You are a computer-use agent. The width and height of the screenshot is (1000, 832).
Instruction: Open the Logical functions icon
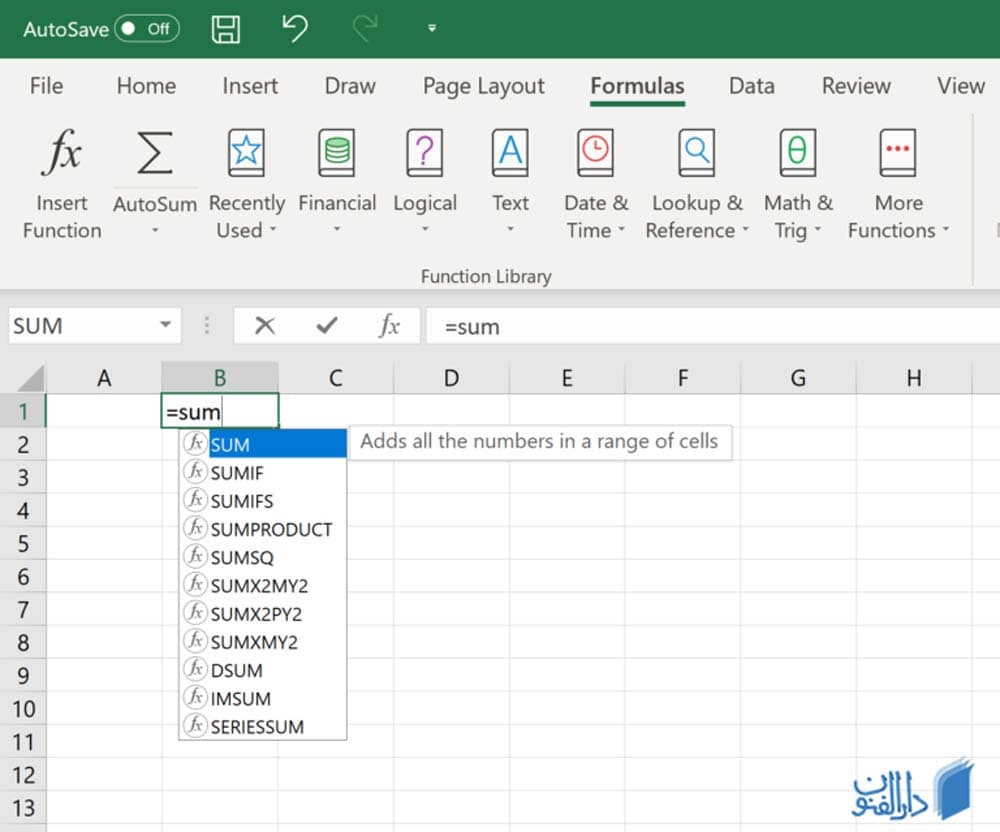[424, 153]
